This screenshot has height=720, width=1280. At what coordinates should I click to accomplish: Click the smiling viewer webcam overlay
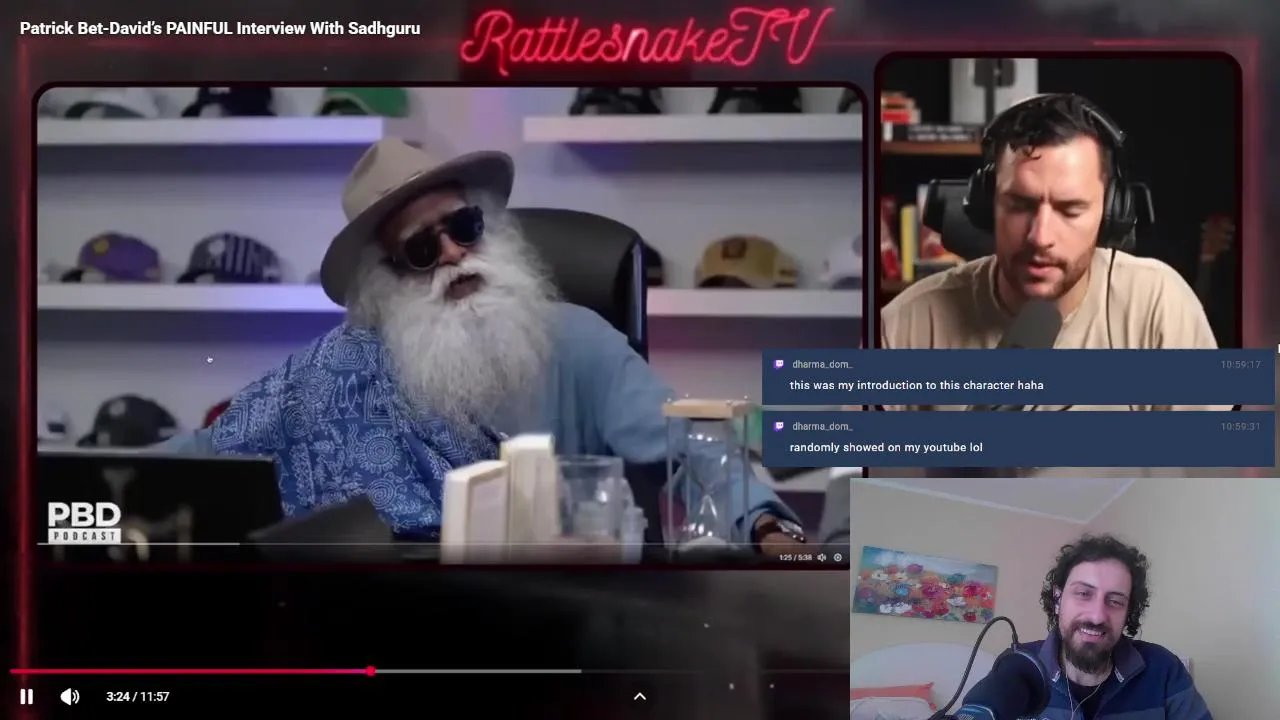click(x=1065, y=598)
